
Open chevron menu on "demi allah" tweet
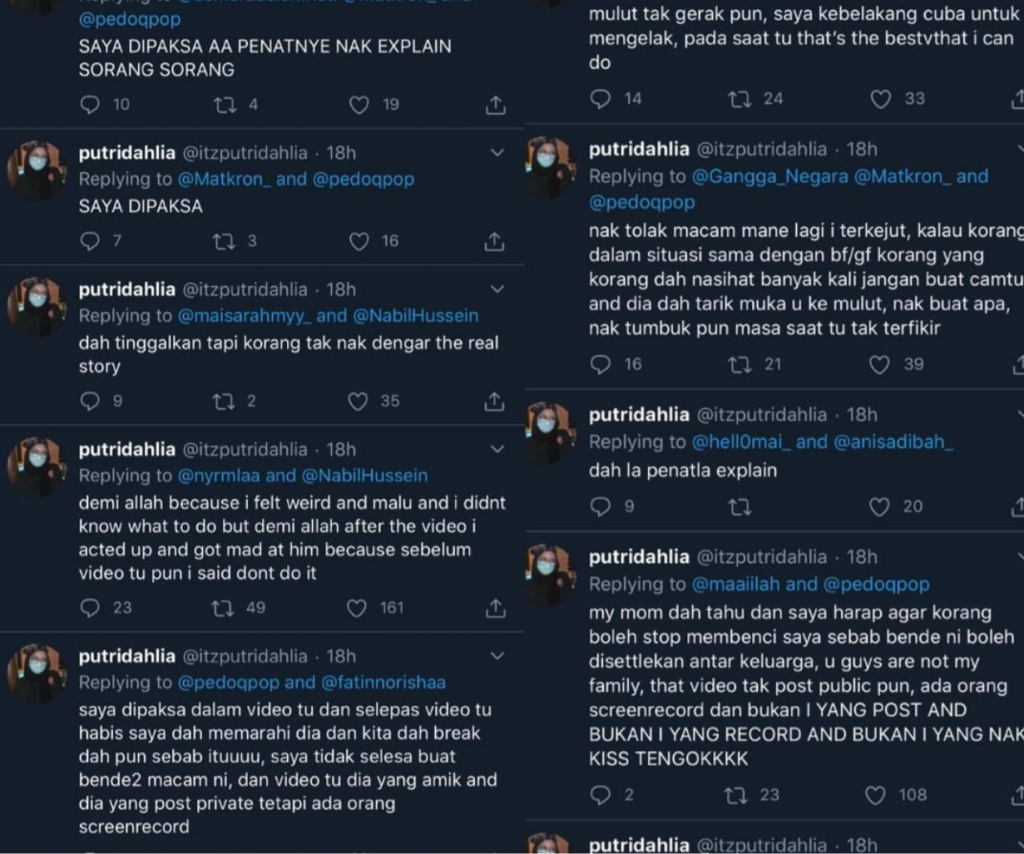tap(497, 449)
